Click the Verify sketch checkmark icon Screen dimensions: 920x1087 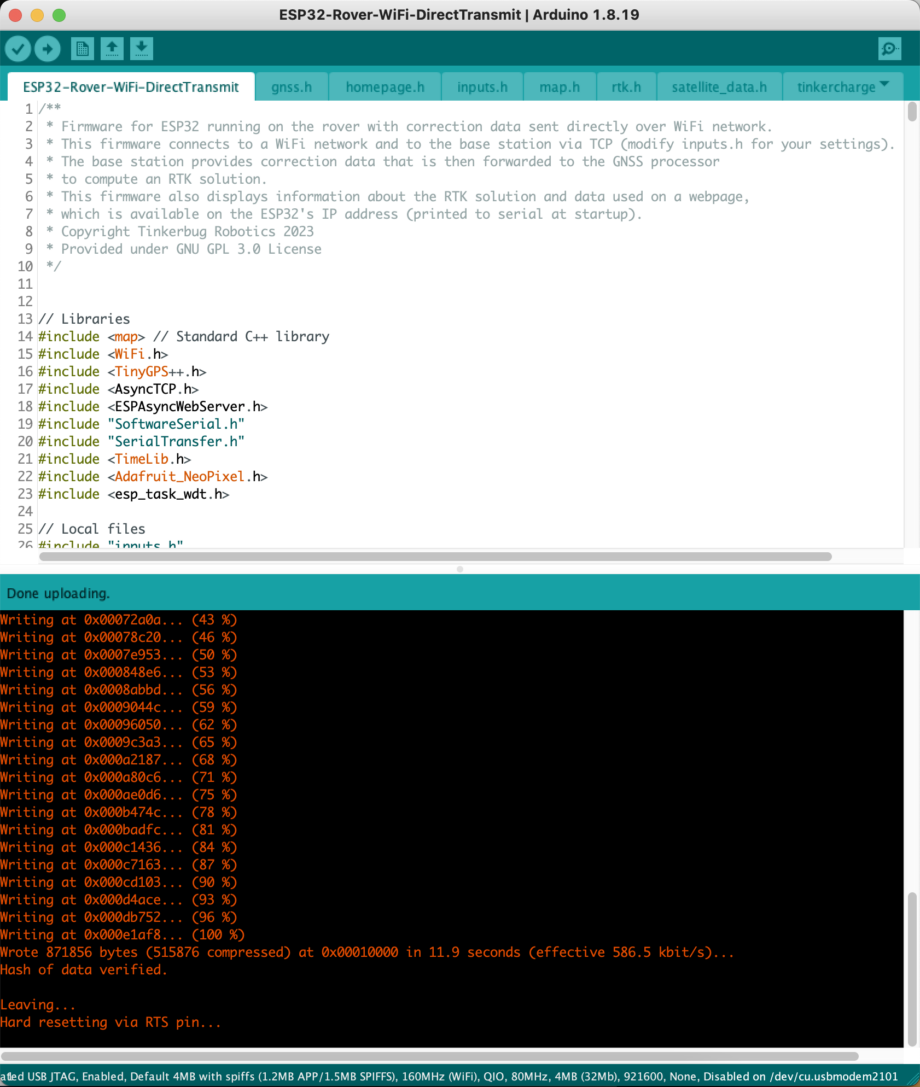point(18,48)
